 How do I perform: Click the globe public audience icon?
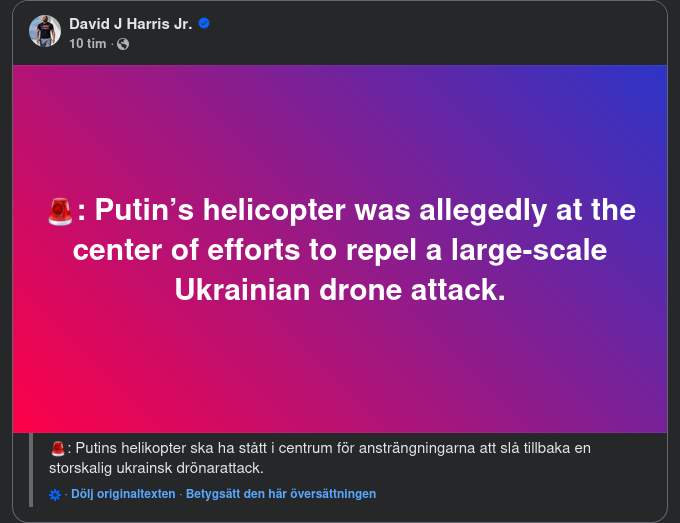[x=123, y=44]
